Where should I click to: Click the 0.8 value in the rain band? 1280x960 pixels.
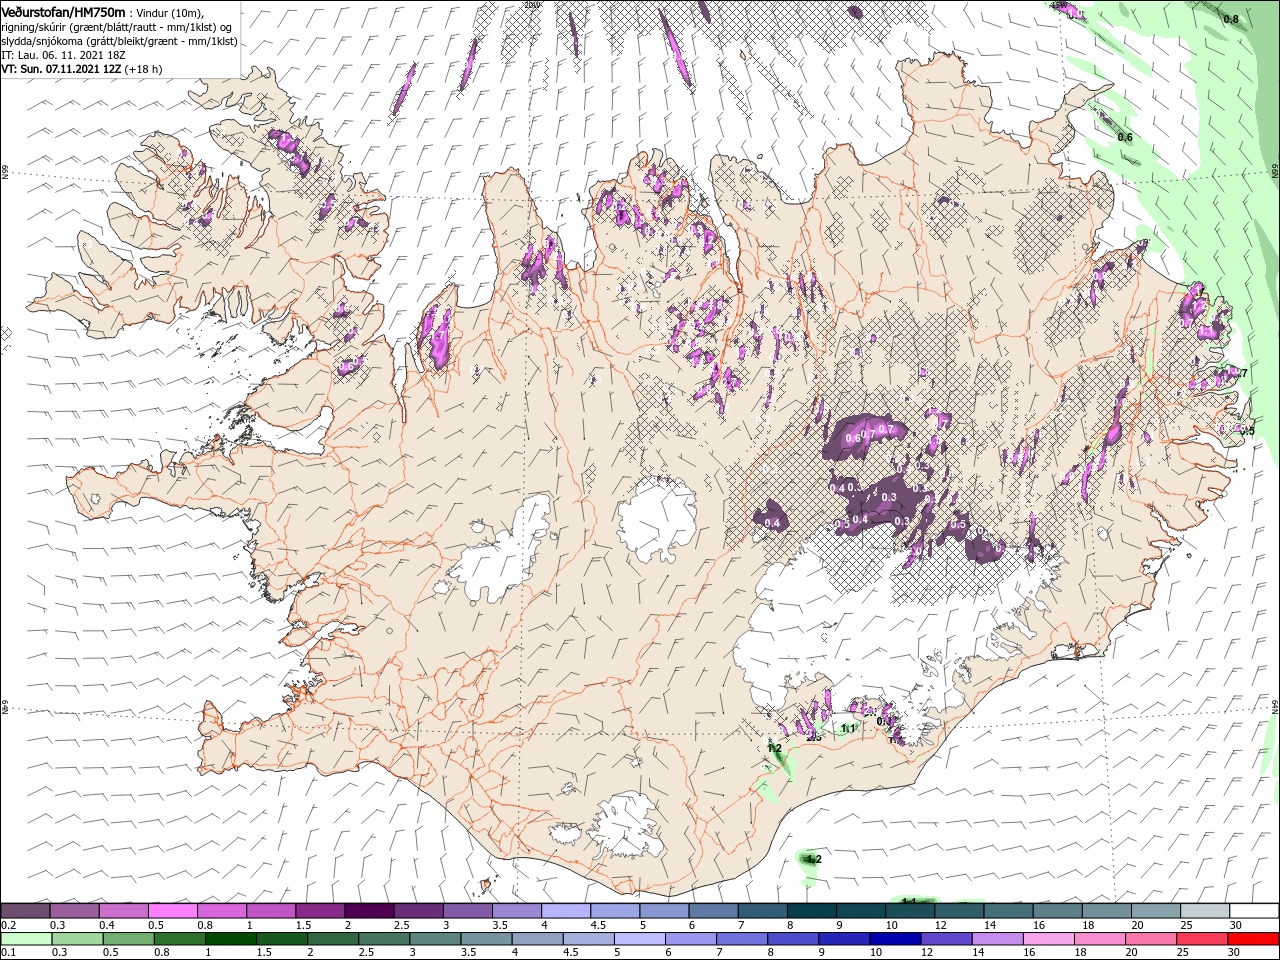(1231, 19)
